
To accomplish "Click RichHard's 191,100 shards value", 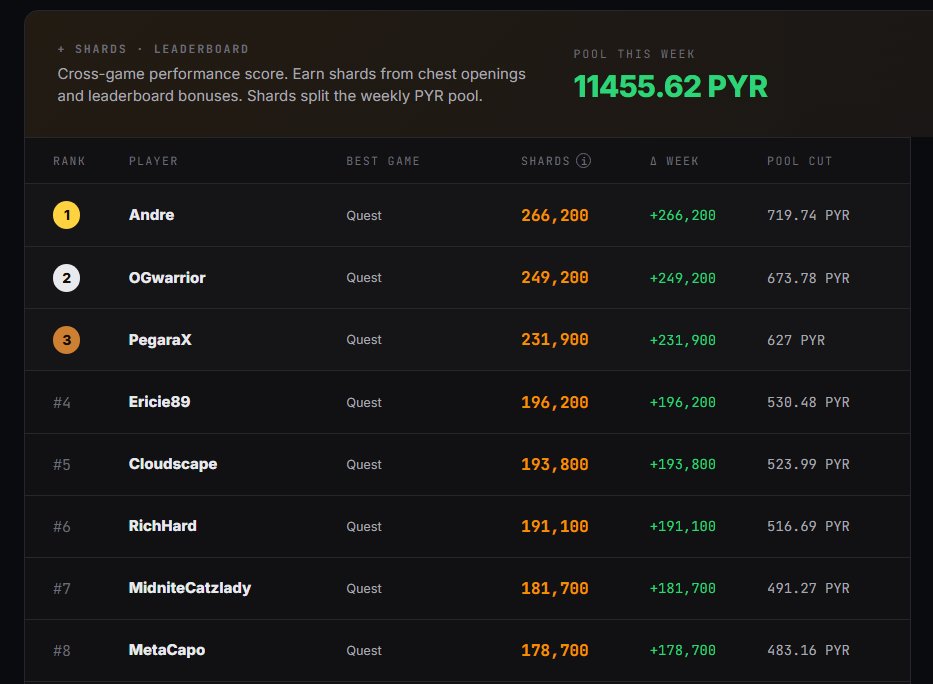I will pos(555,526).
